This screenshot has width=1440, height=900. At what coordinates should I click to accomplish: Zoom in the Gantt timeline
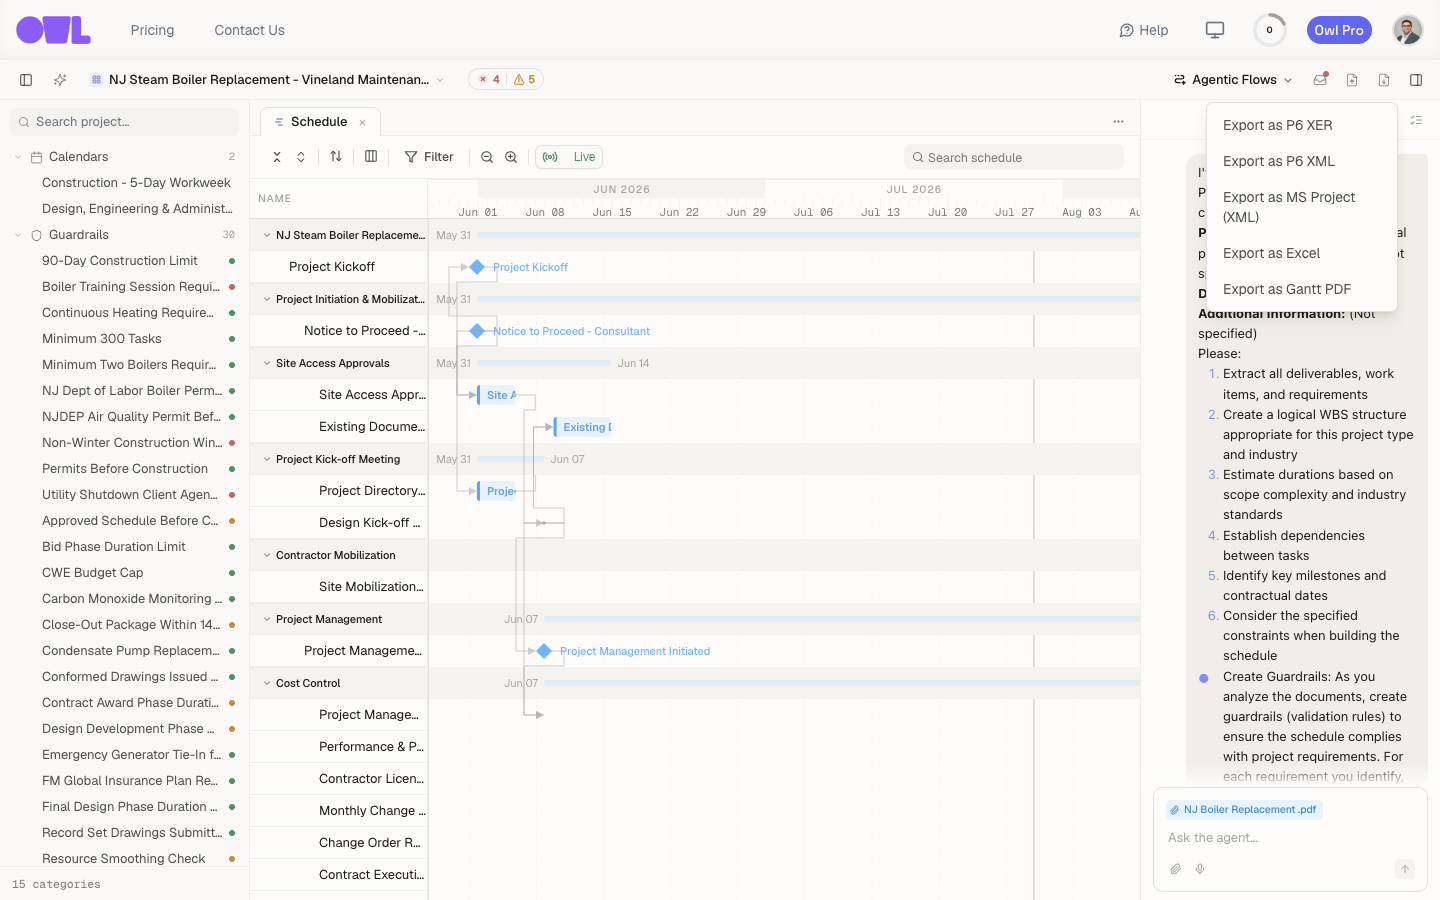click(511, 157)
